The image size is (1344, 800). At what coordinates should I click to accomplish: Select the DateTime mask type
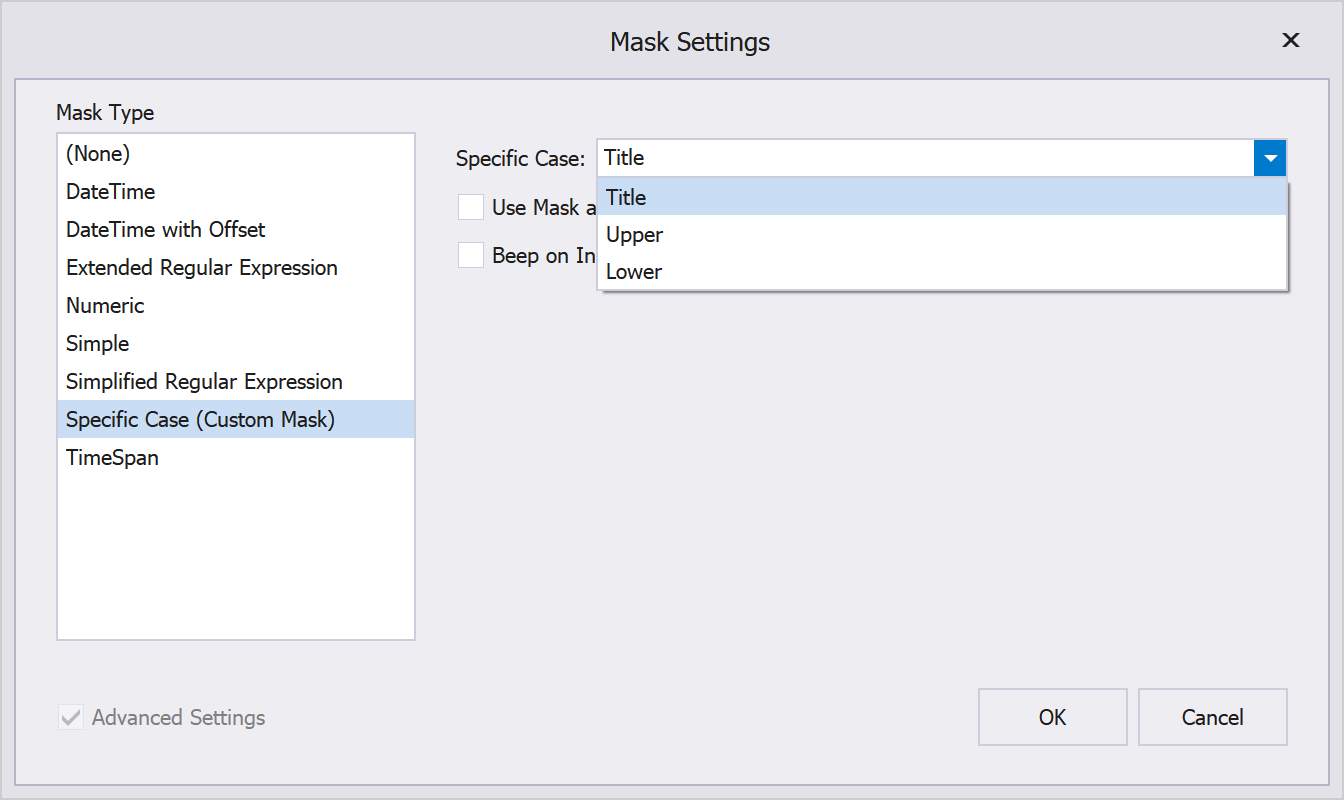110,191
